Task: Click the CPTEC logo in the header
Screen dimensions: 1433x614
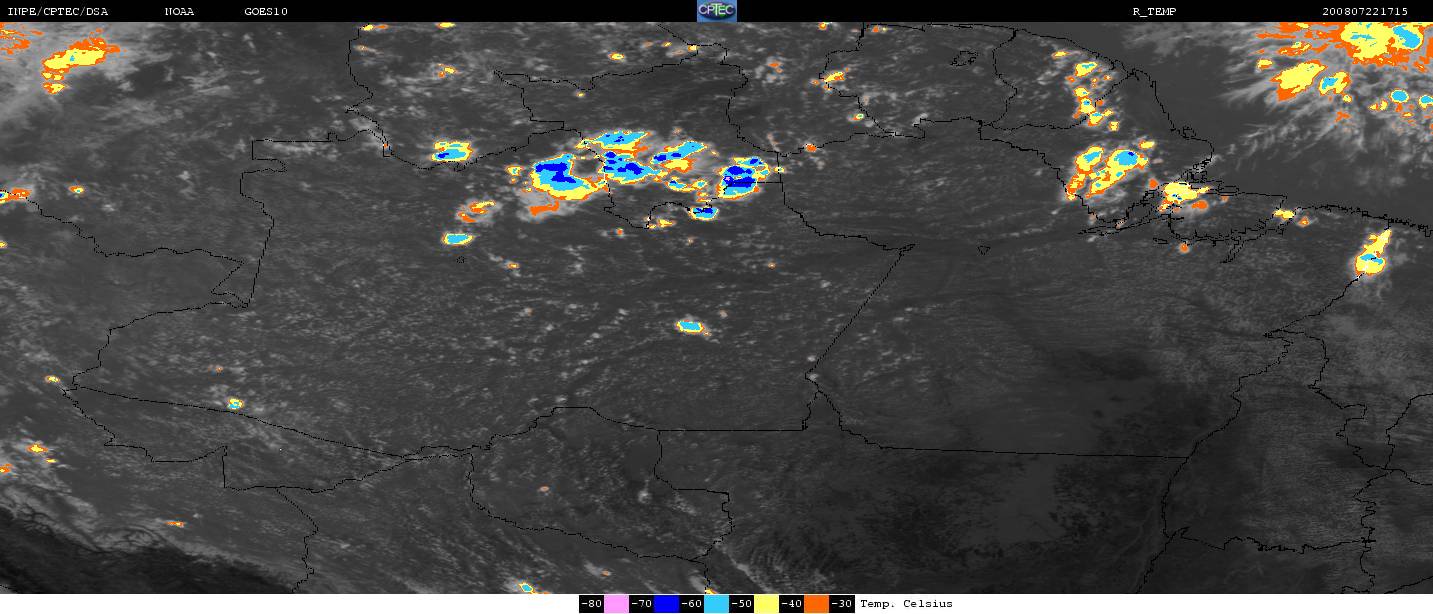Action: [716, 11]
